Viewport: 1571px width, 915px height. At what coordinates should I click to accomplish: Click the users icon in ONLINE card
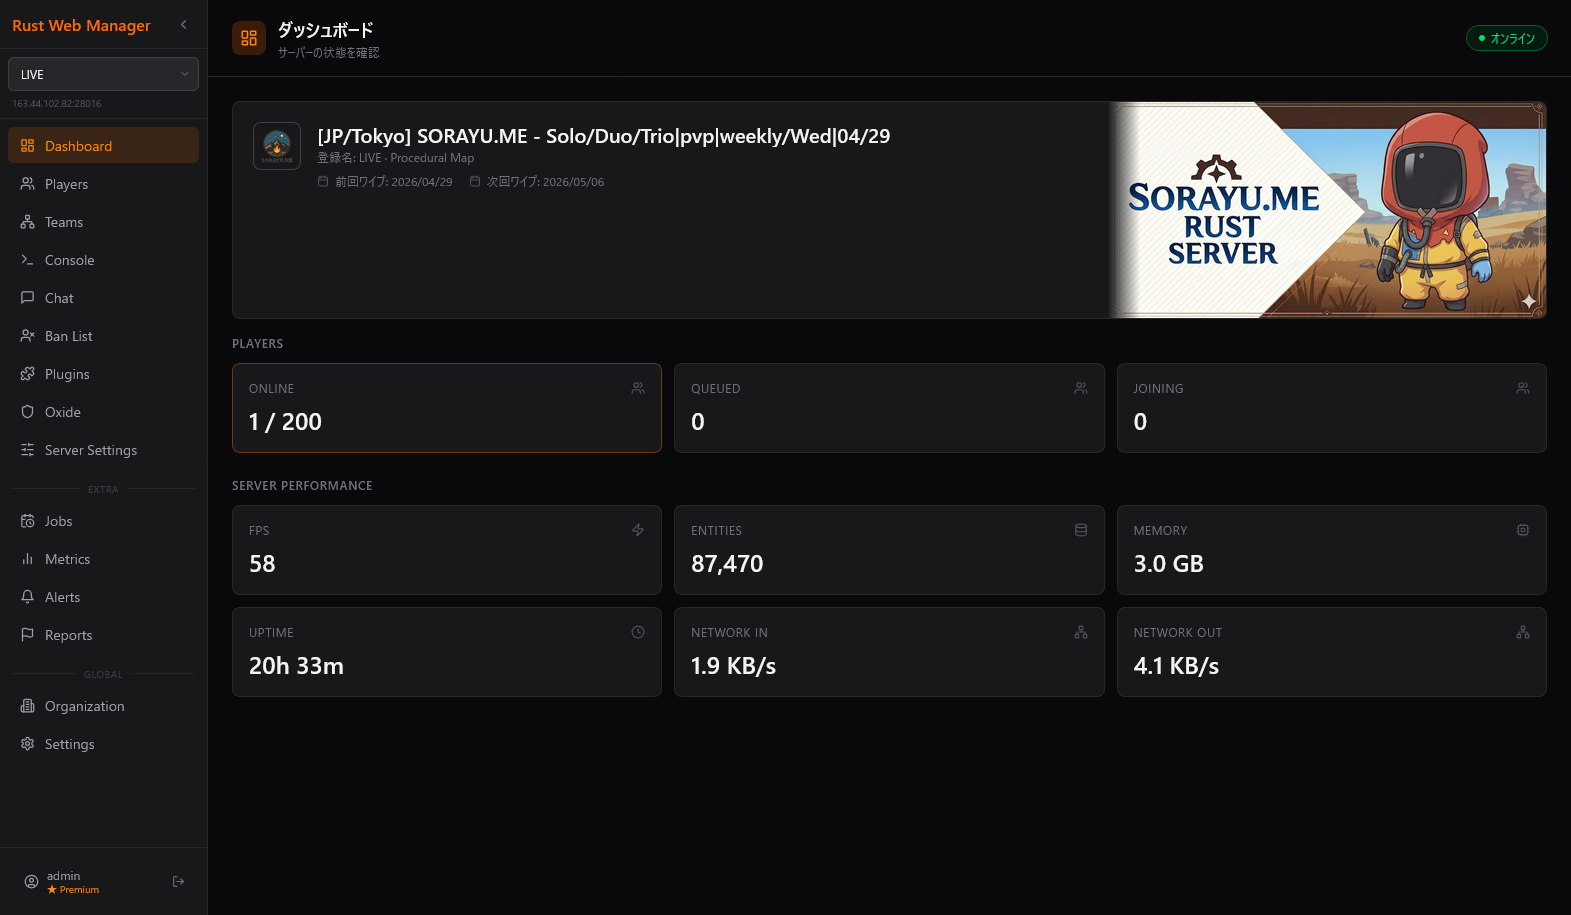click(638, 388)
